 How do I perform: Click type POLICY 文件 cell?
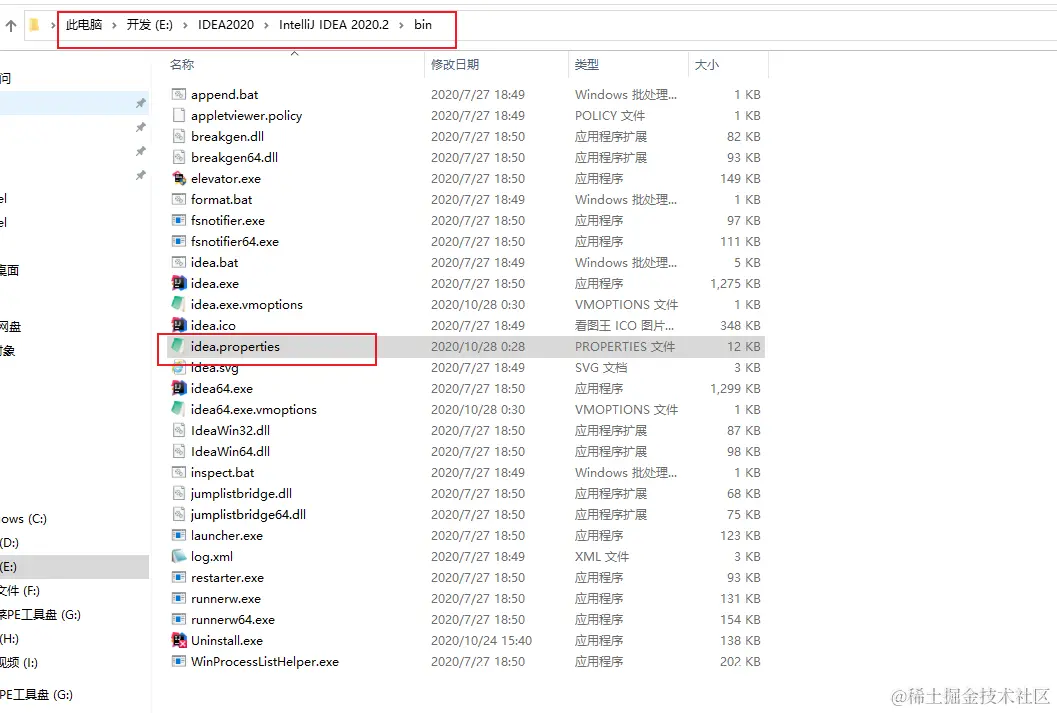tap(609, 115)
